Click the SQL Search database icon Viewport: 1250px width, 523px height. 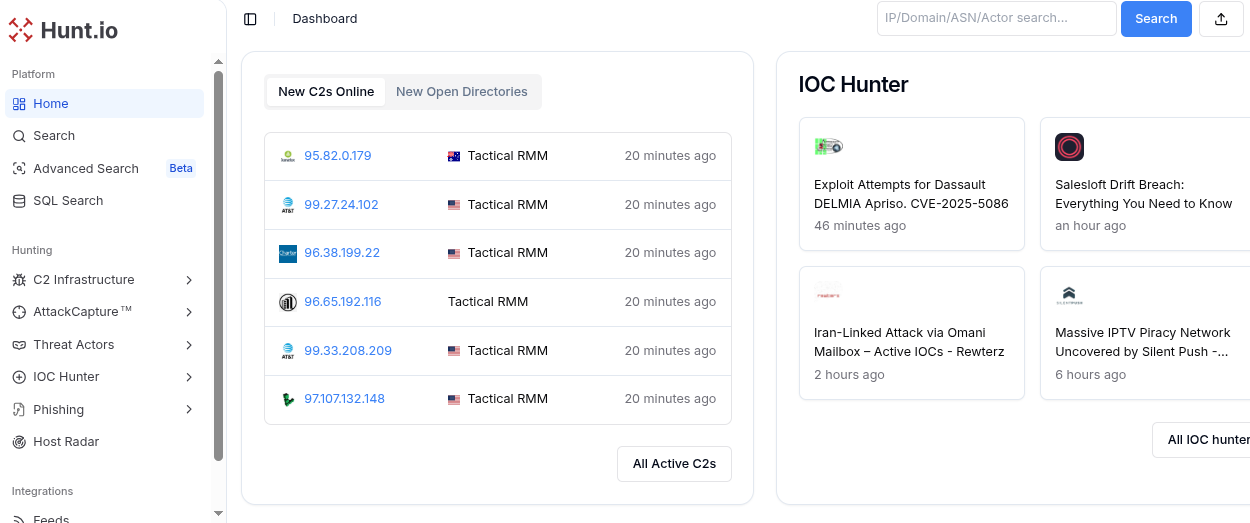(19, 201)
